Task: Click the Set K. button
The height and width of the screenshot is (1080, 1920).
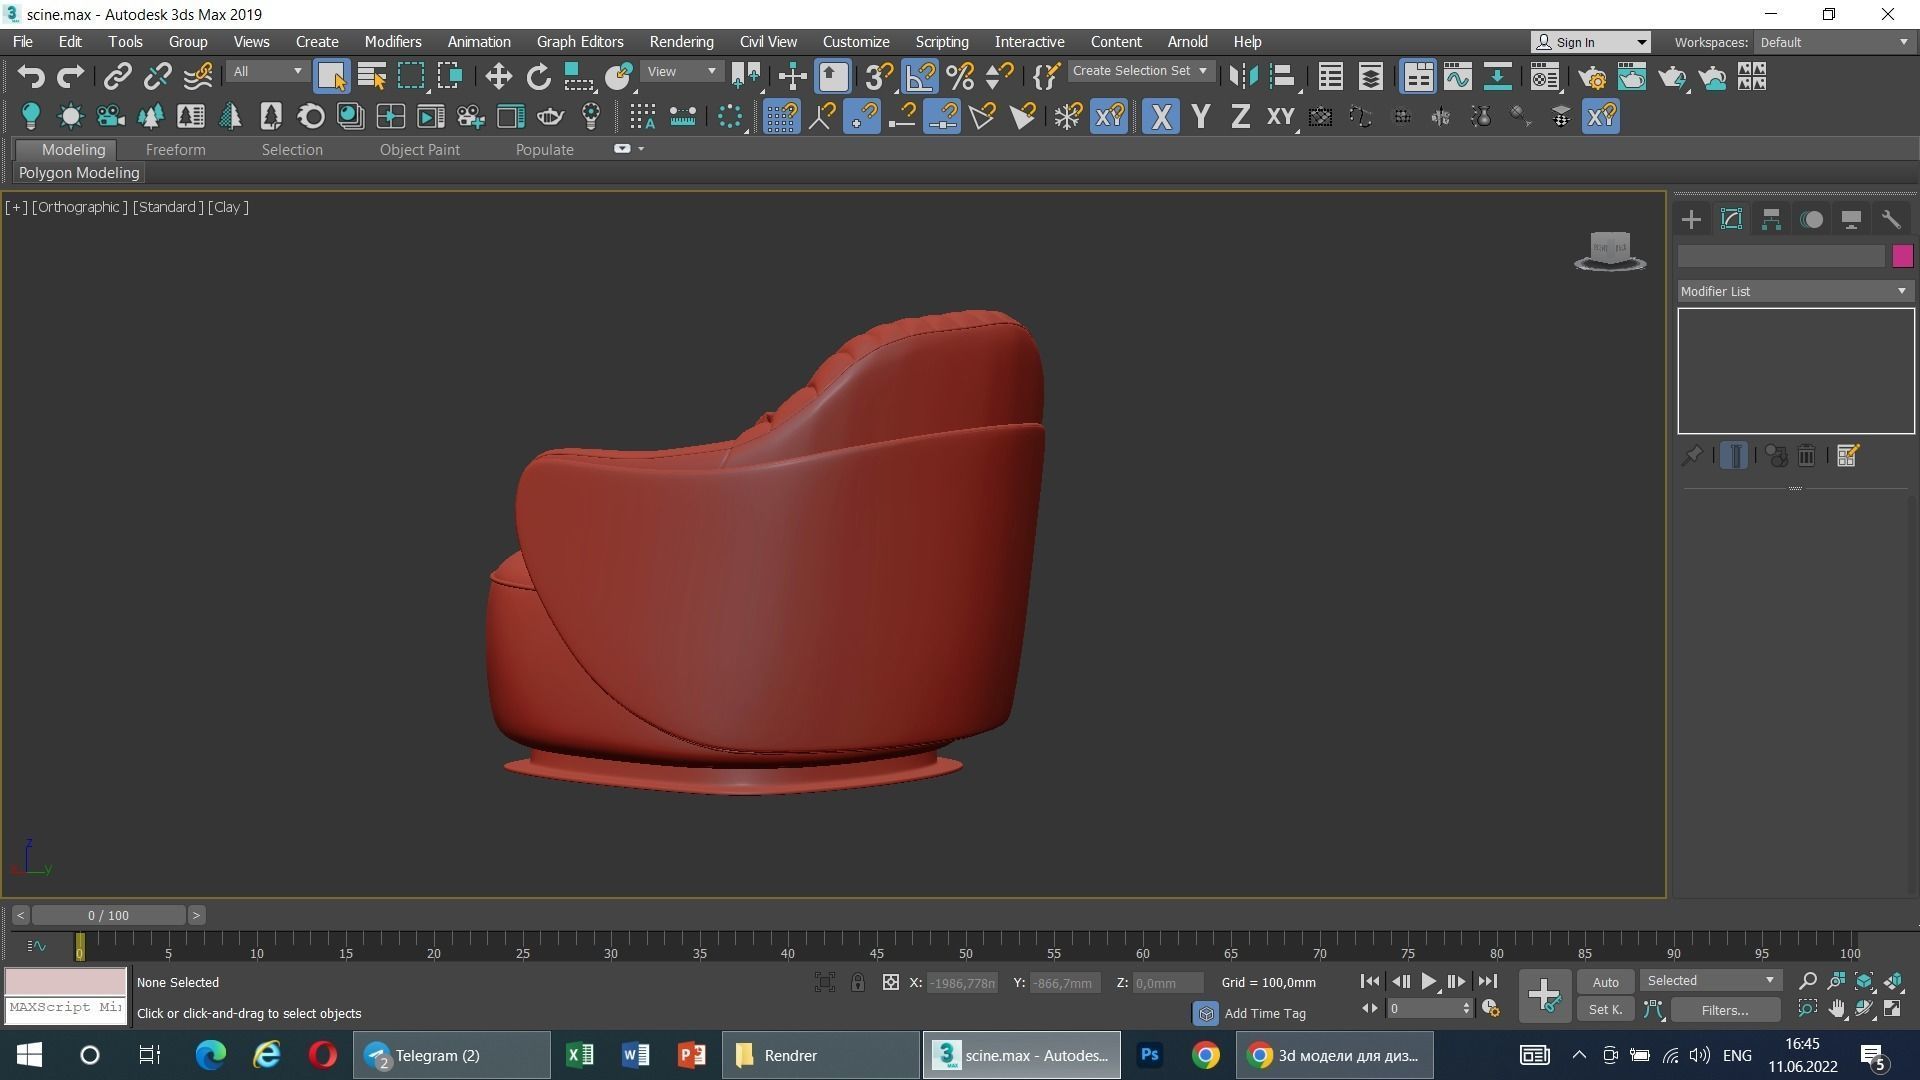Action: click(x=1605, y=1010)
